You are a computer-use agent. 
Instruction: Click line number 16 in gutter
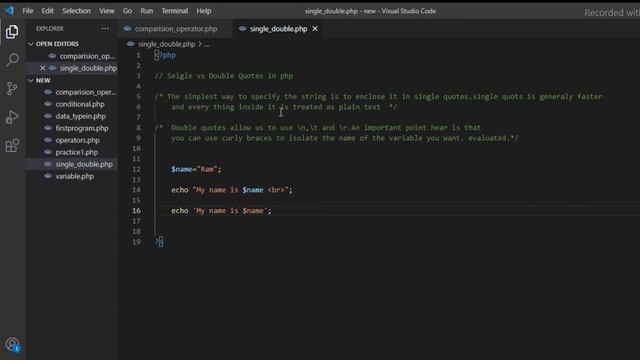[136, 211]
